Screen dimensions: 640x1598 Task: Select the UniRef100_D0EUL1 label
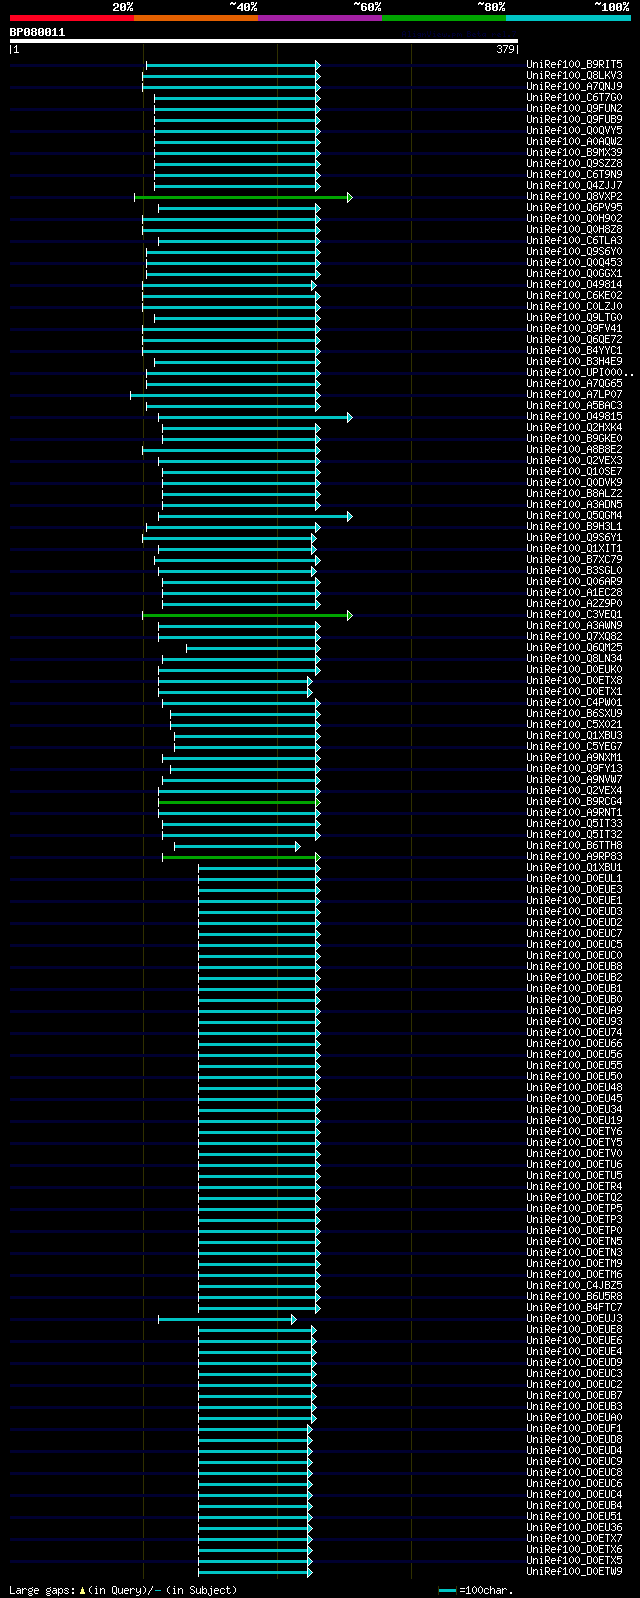click(x=574, y=879)
